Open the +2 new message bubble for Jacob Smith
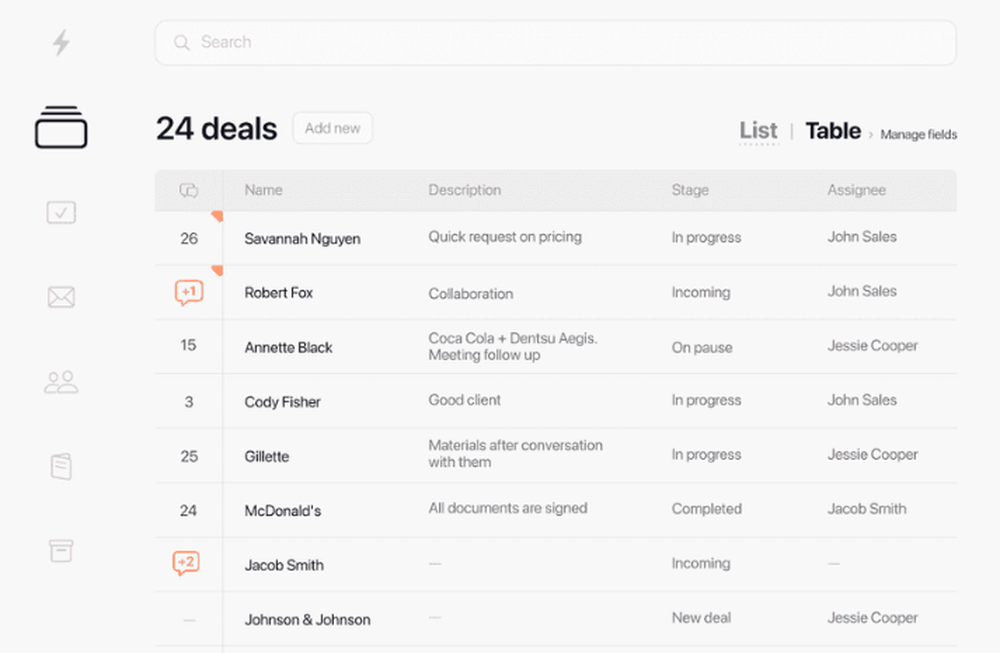This screenshot has width=1000, height=653. click(x=186, y=563)
